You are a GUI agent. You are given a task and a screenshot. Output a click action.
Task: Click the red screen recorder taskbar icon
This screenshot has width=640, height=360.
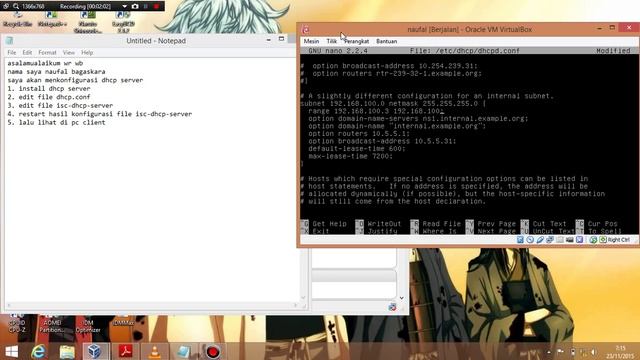[x=213, y=351]
